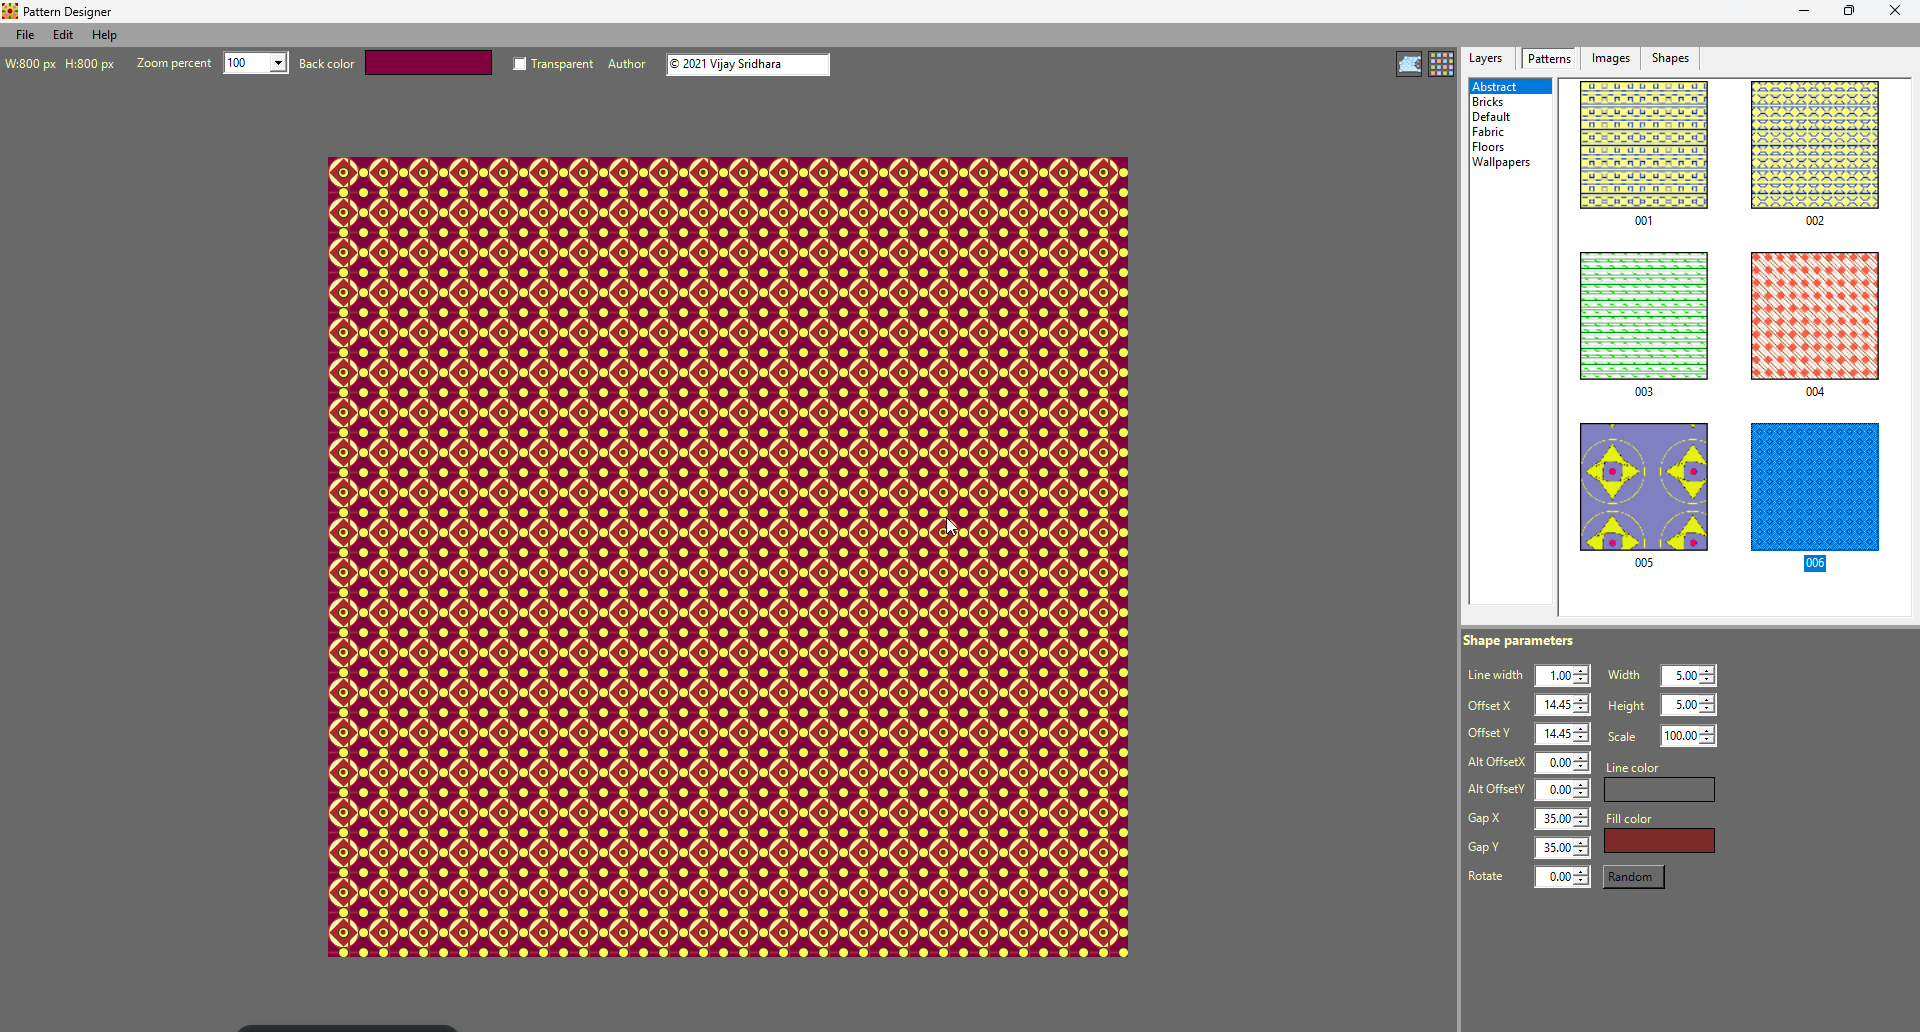Image resolution: width=1920 pixels, height=1032 pixels.
Task: Click the canvas selection view icon
Action: [x=1409, y=63]
